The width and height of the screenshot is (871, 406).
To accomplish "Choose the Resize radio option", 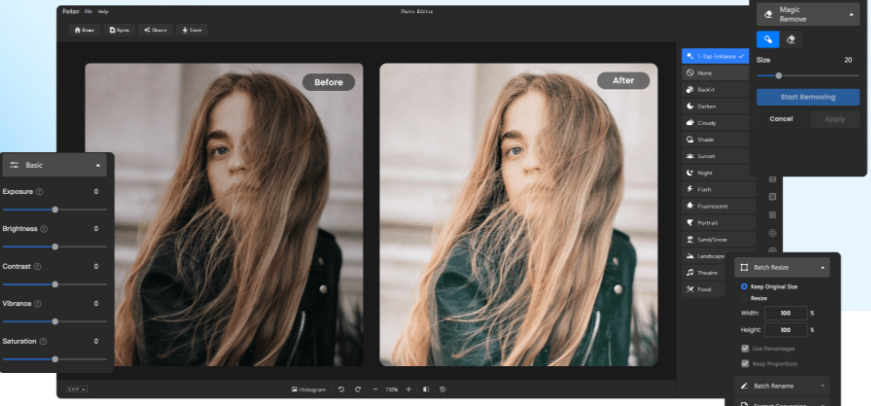I will [743, 298].
